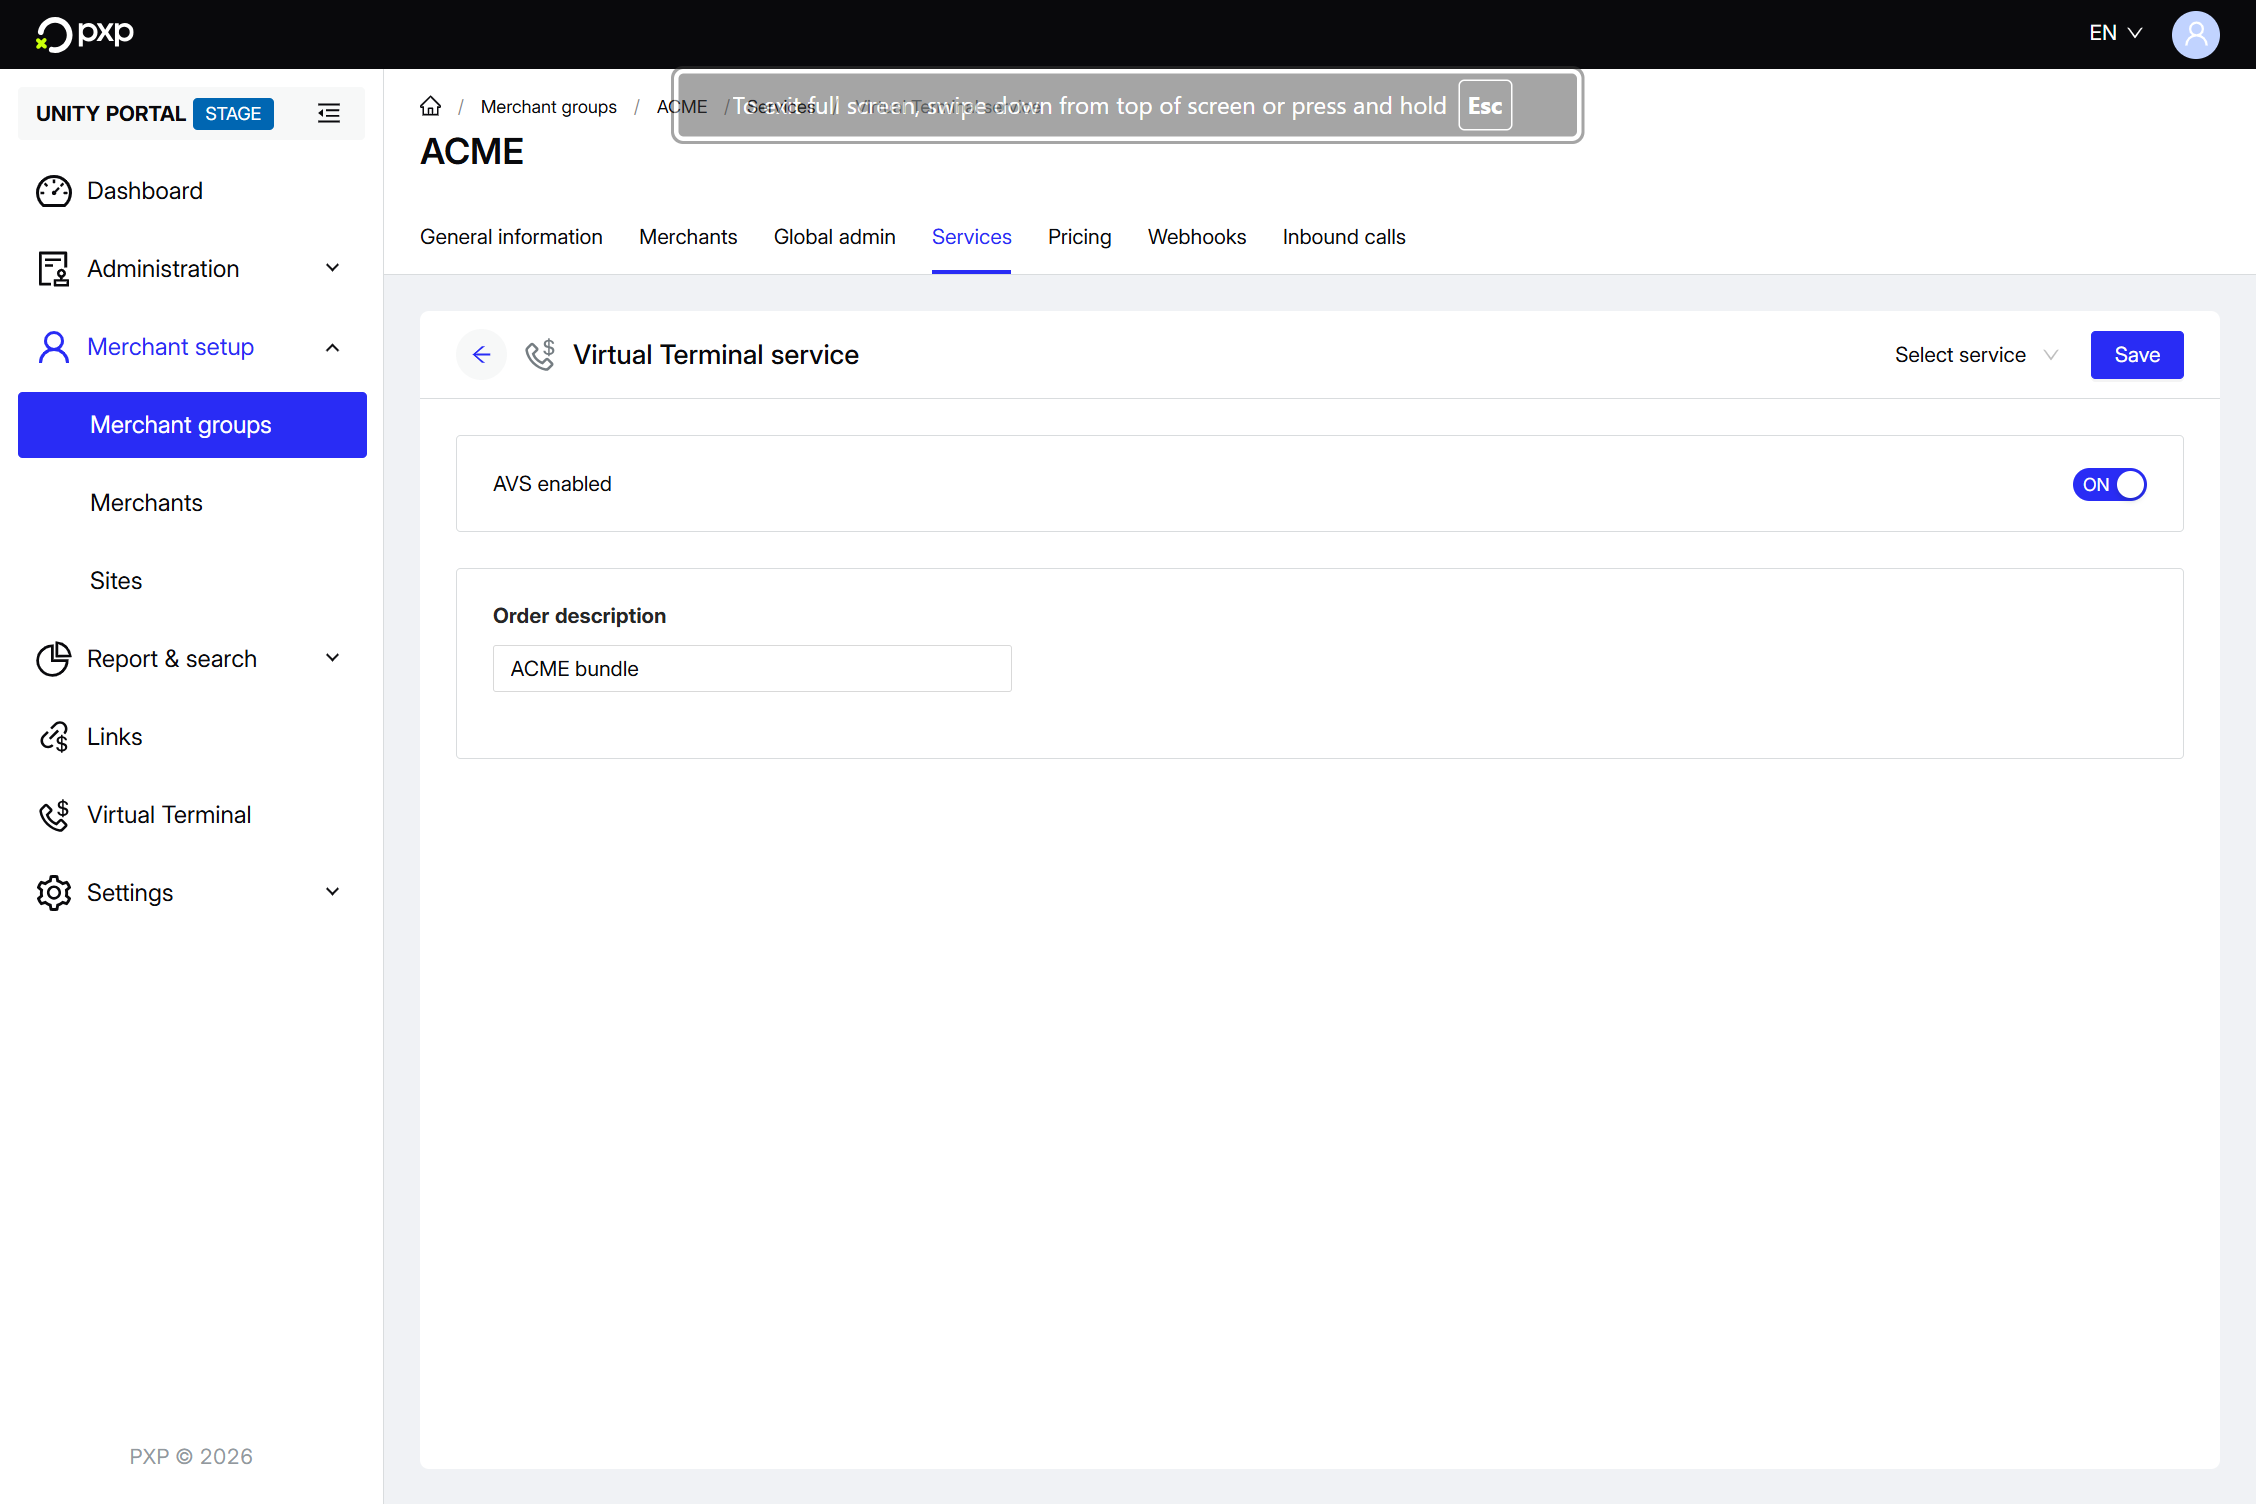Click Merchant groups breadcrumb link
The image size is (2256, 1504).
pos(548,107)
